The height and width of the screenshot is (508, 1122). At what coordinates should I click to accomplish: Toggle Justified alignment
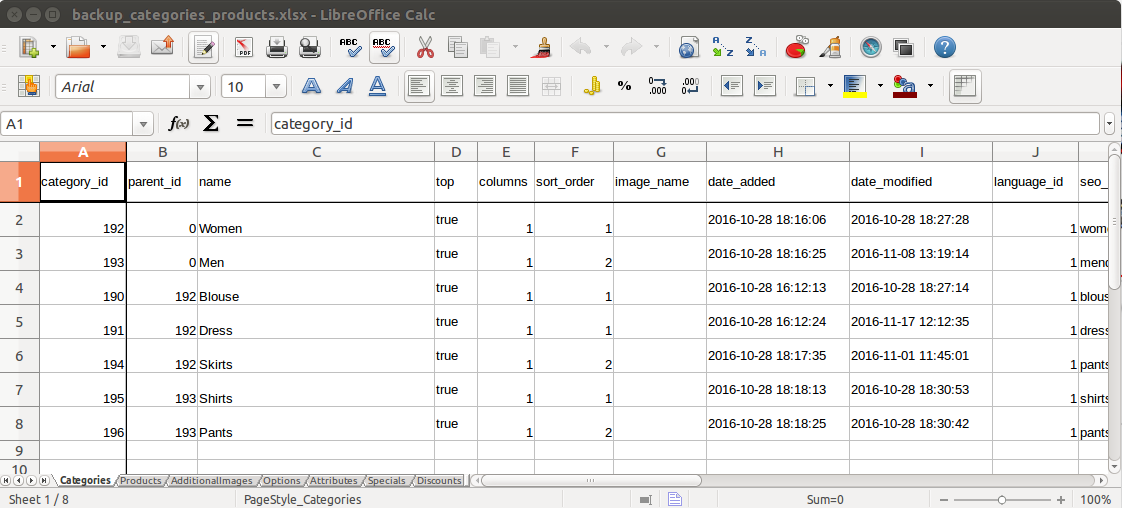click(x=517, y=87)
